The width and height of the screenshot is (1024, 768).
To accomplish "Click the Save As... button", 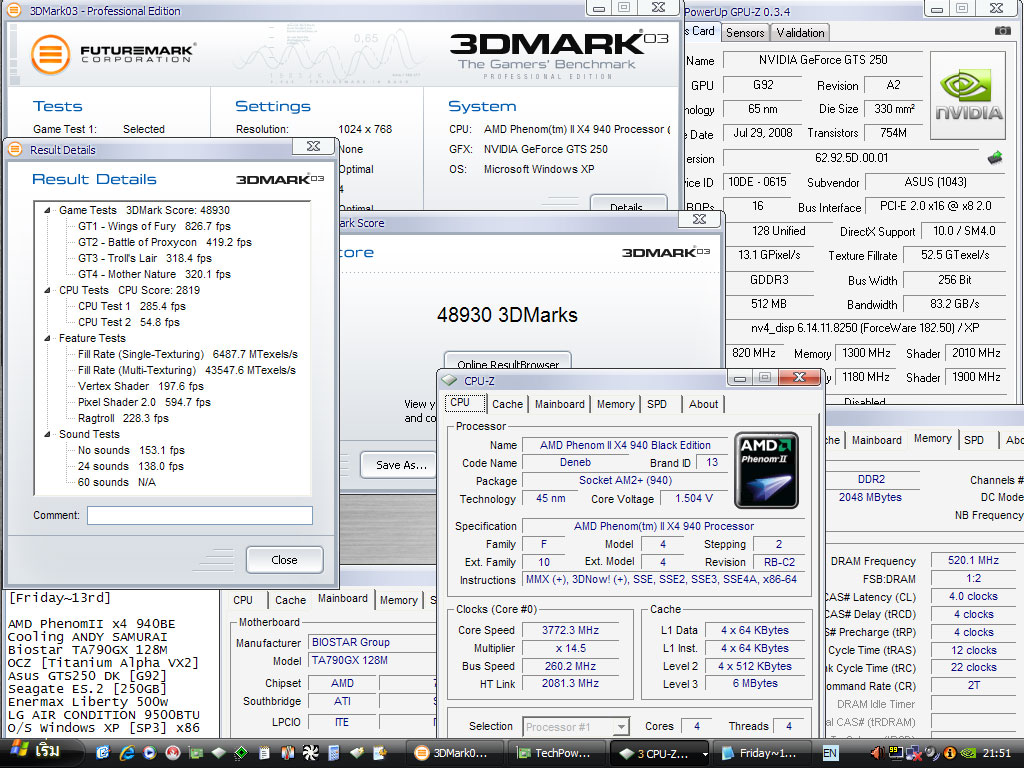I will pyautogui.click(x=399, y=465).
